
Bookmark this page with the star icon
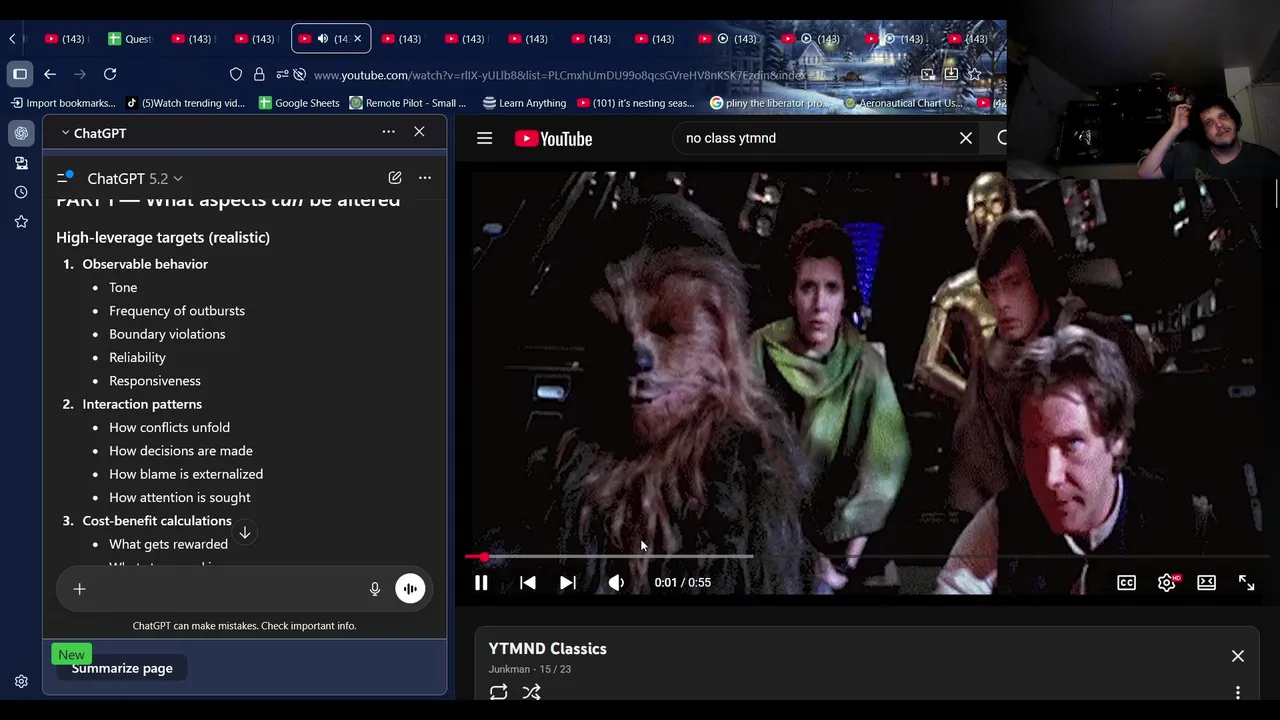click(974, 74)
